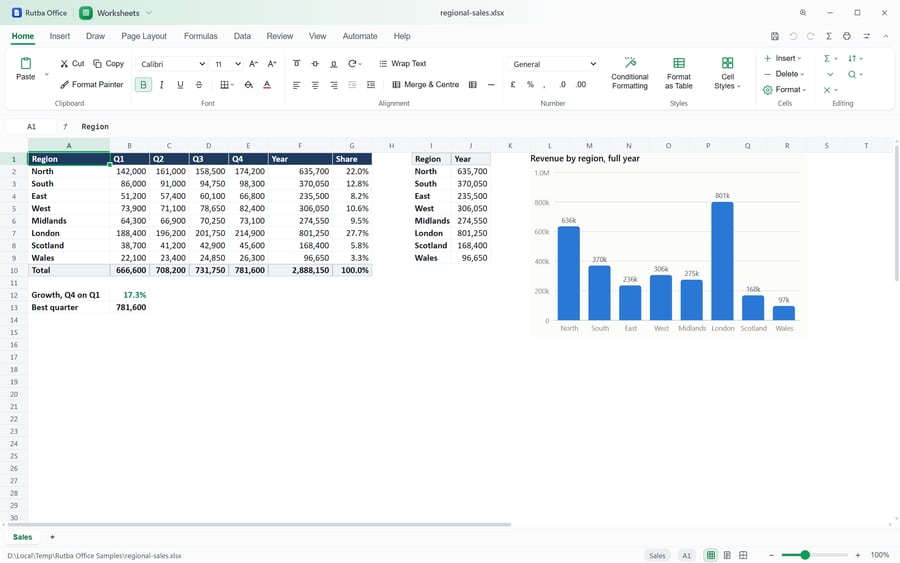The height and width of the screenshot is (563, 900).
Task: Align text to the right
Action: [333, 85]
